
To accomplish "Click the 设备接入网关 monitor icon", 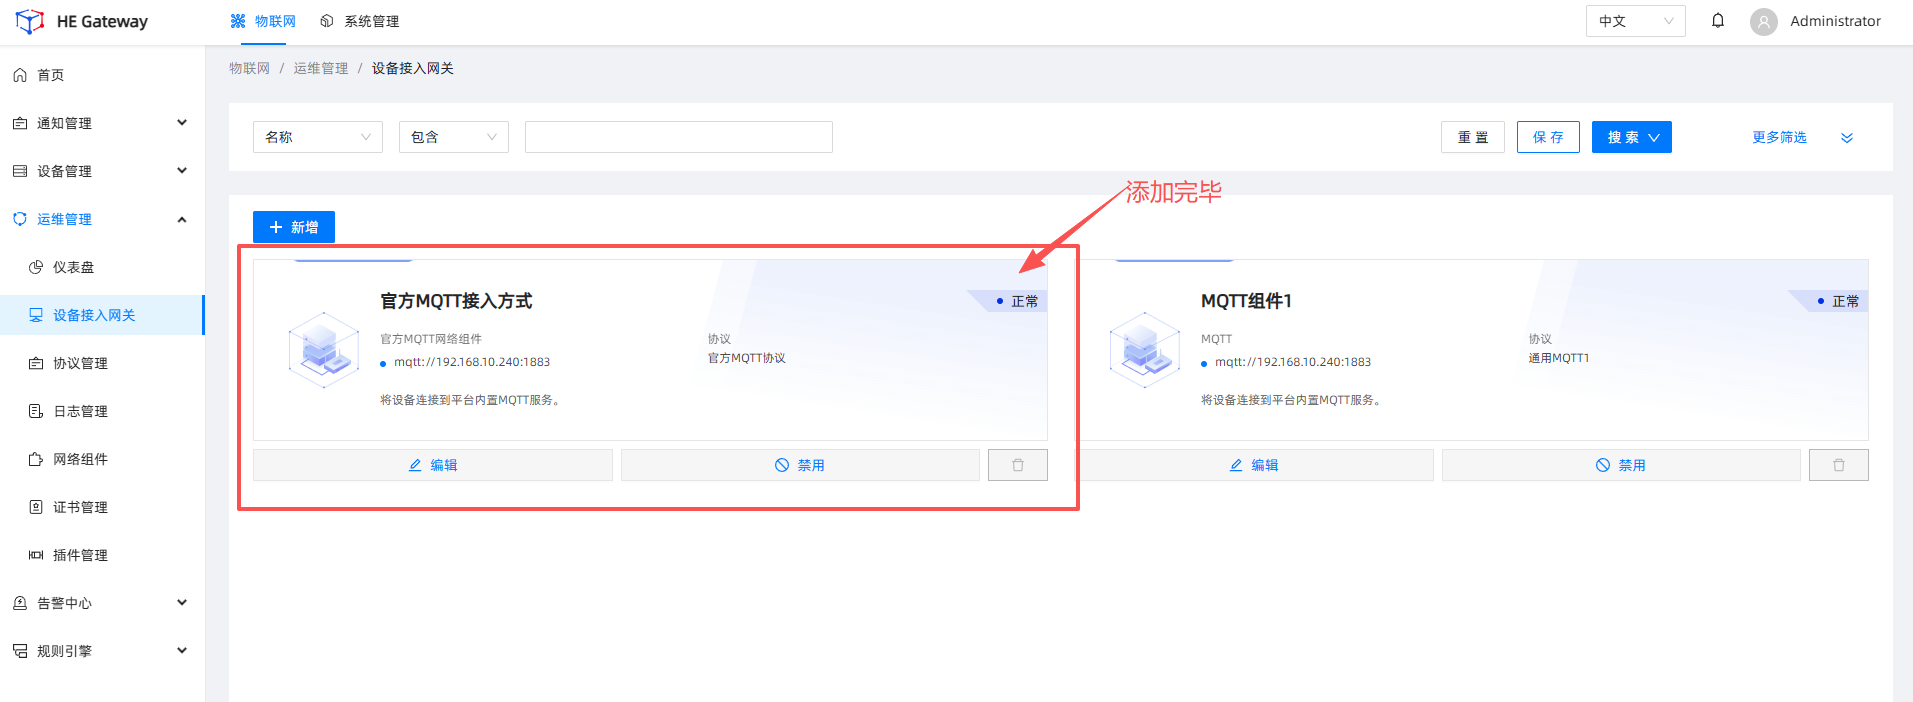I will click(x=36, y=315).
